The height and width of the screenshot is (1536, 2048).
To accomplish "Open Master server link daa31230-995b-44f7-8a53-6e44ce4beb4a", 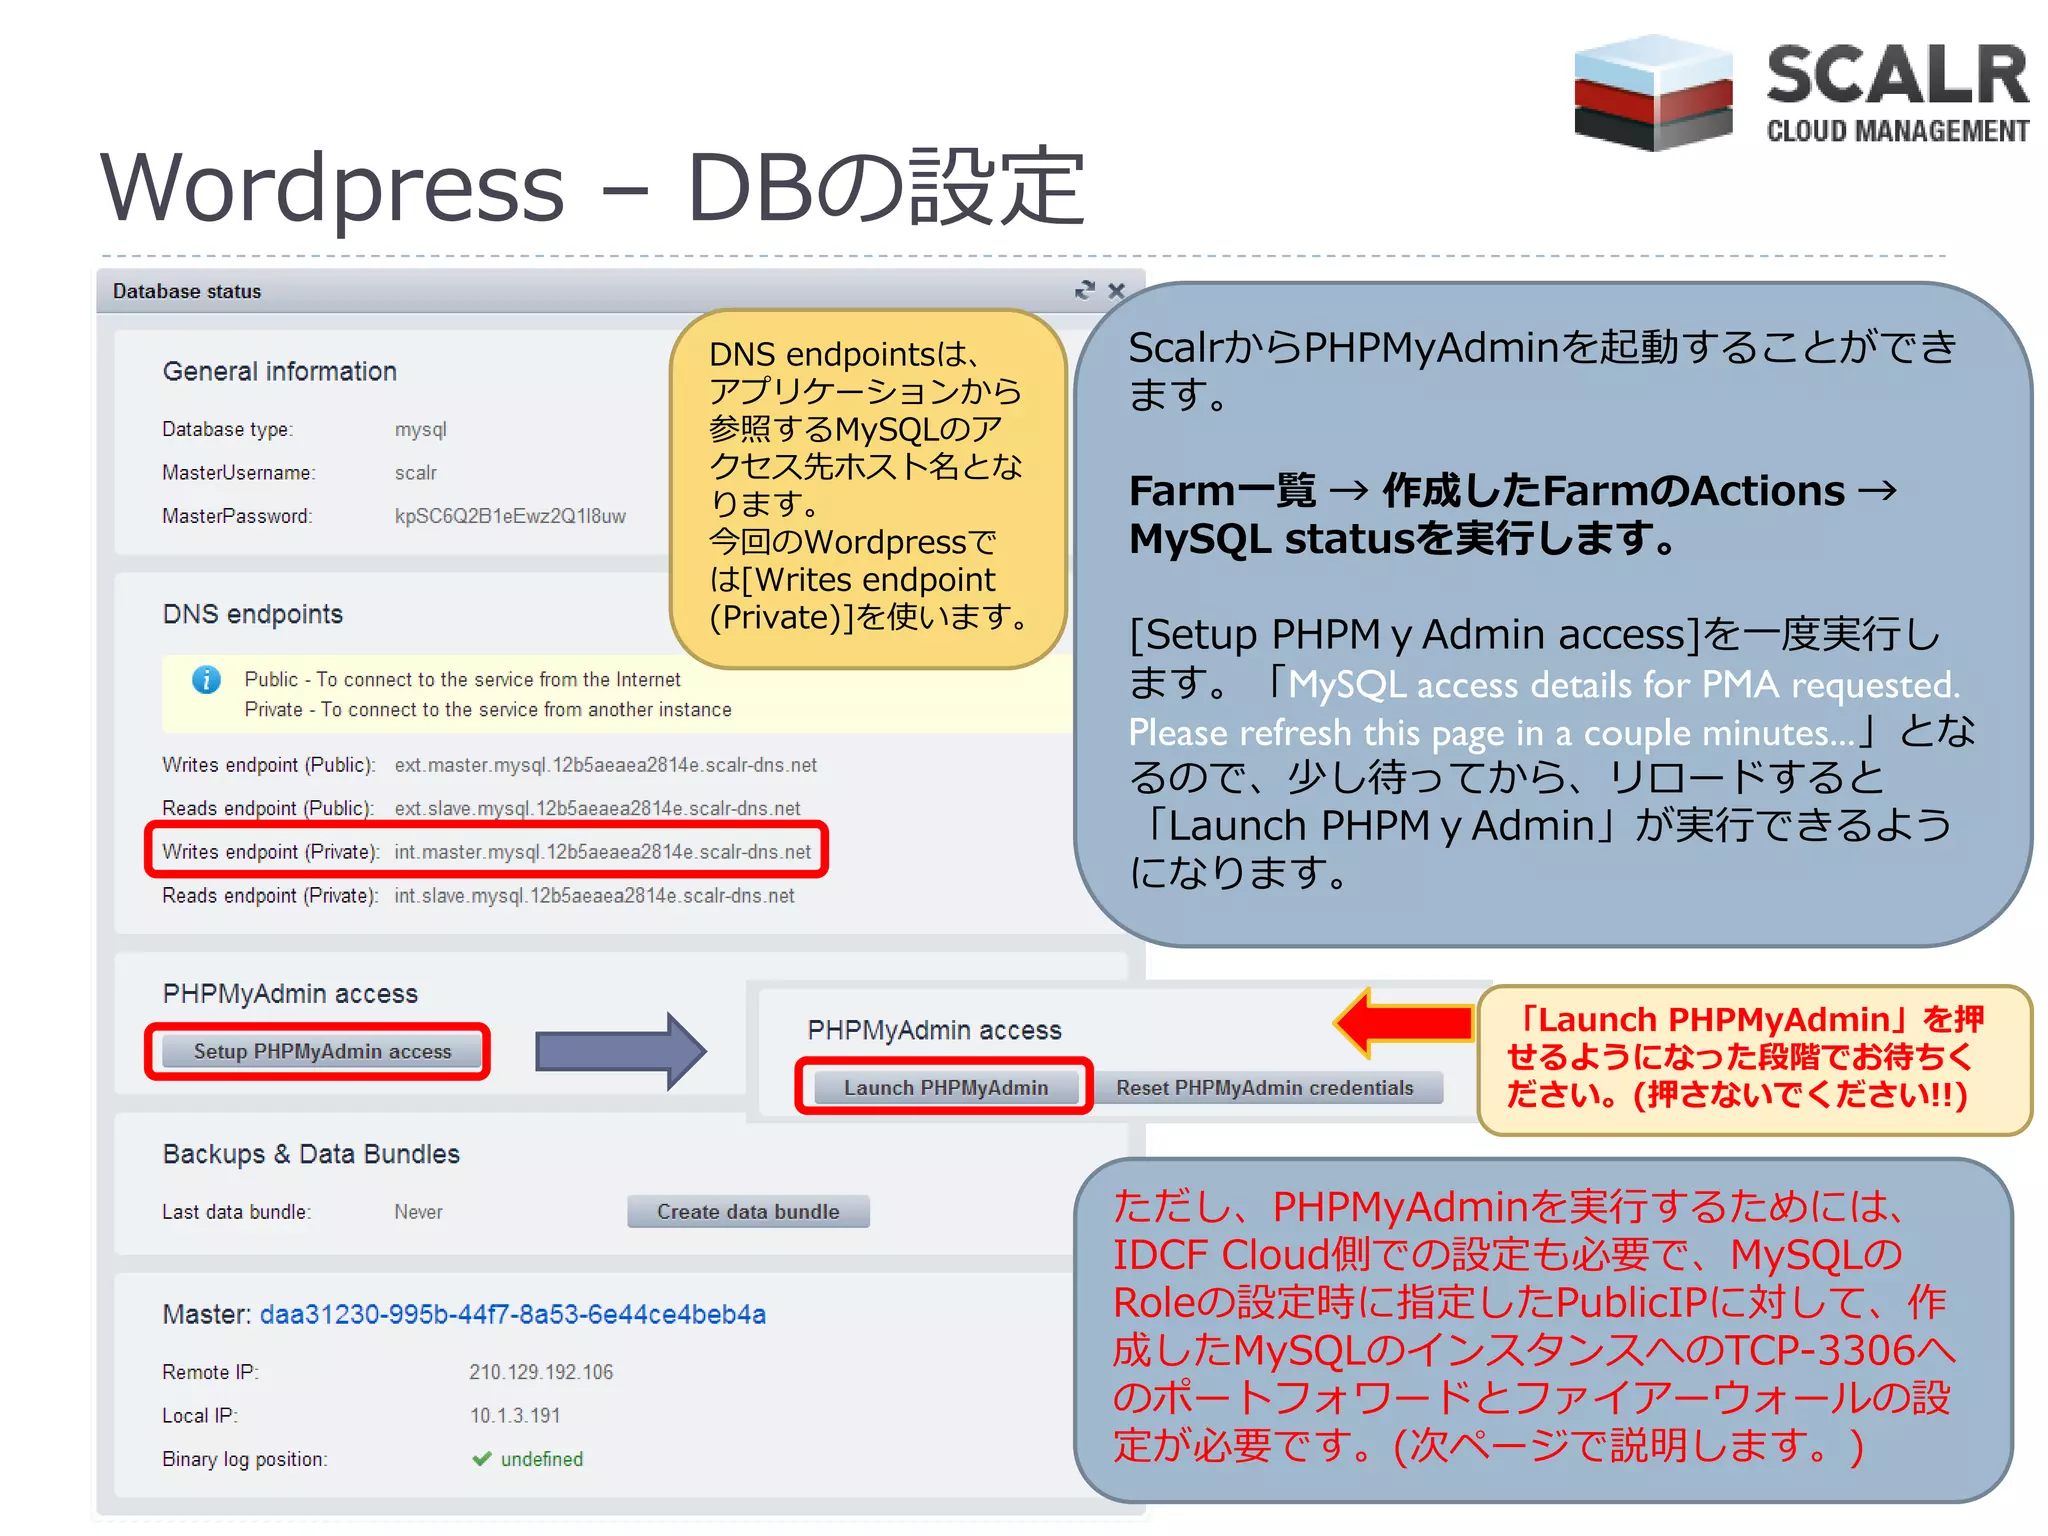I will 513,1314.
